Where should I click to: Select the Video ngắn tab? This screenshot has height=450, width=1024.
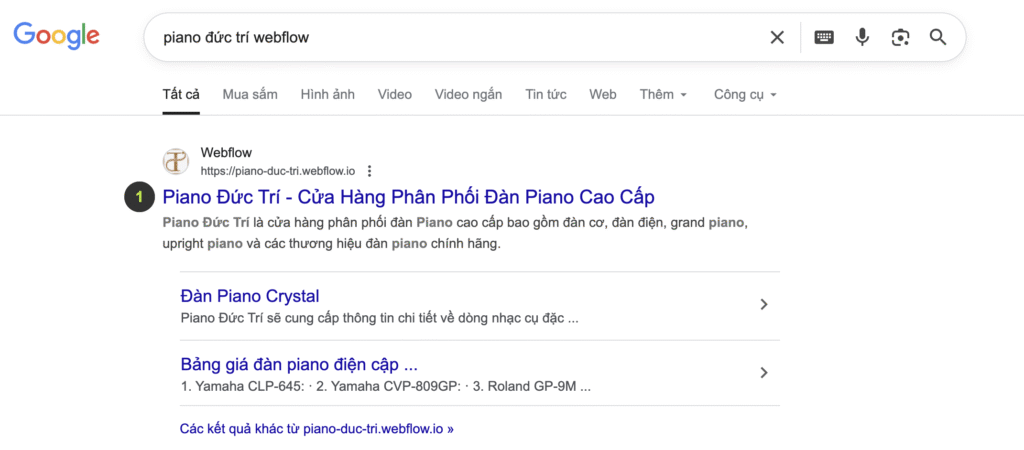coord(468,95)
